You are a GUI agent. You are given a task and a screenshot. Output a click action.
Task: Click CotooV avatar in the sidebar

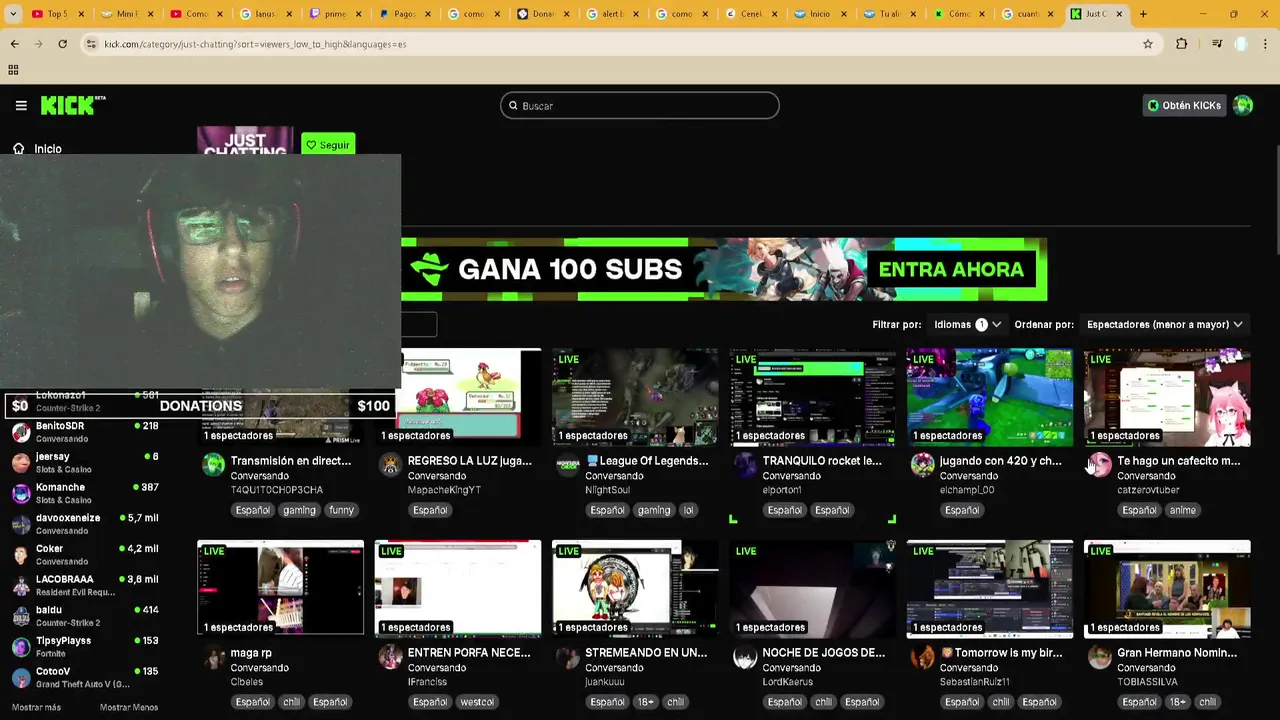tap(21, 677)
